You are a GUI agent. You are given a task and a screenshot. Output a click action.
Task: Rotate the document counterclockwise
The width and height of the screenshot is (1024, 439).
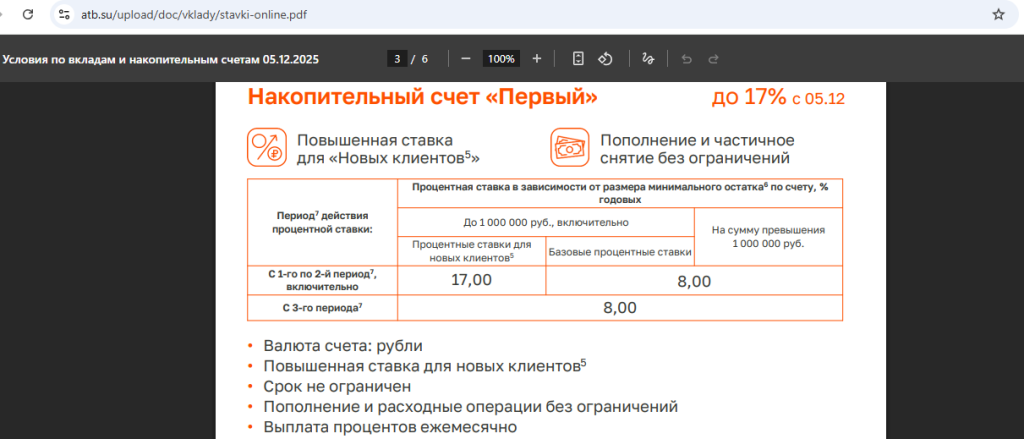(605, 59)
